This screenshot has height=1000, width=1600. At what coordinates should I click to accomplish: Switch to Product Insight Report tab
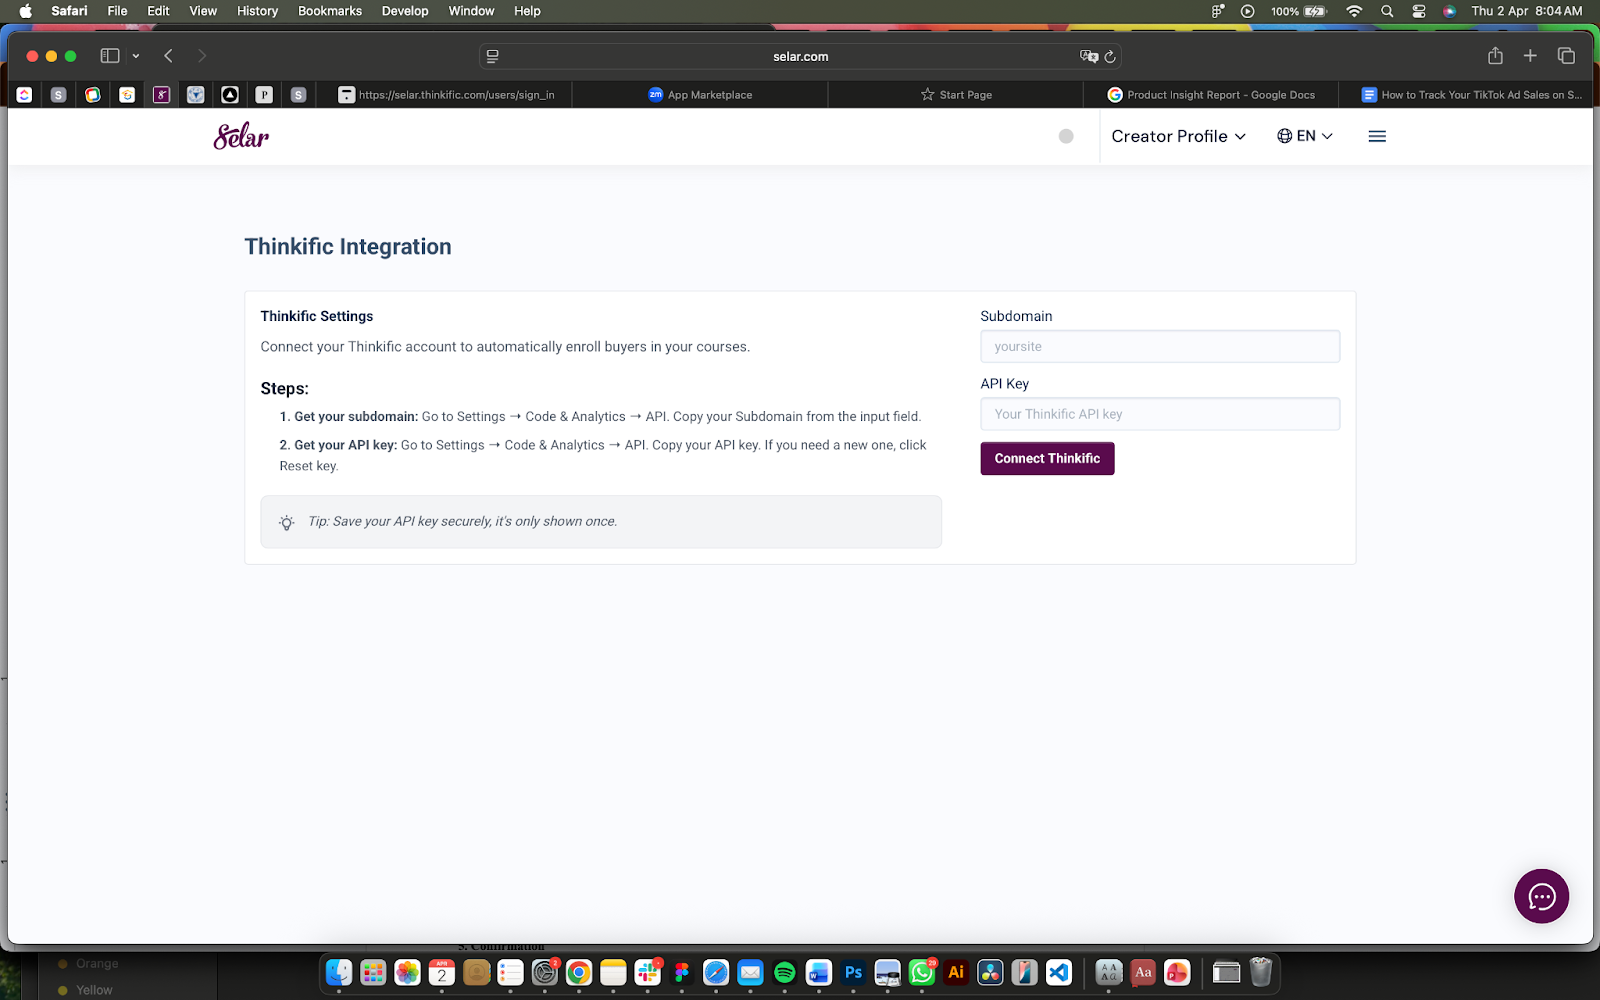click(1211, 95)
